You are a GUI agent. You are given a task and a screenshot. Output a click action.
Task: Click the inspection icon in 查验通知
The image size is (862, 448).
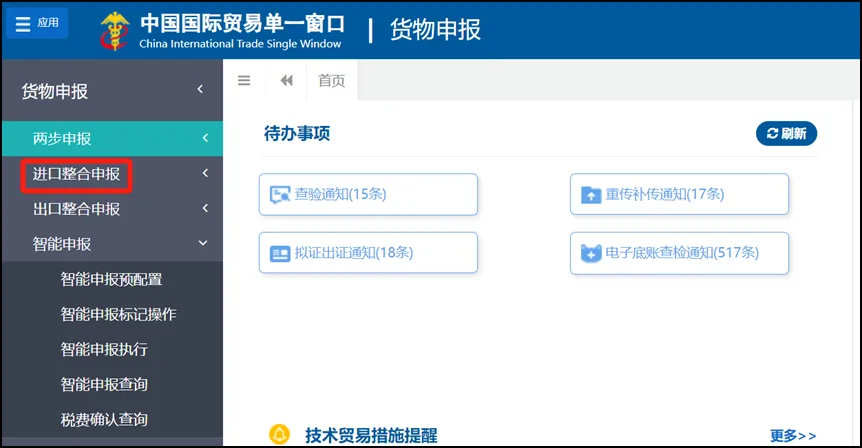280,195
